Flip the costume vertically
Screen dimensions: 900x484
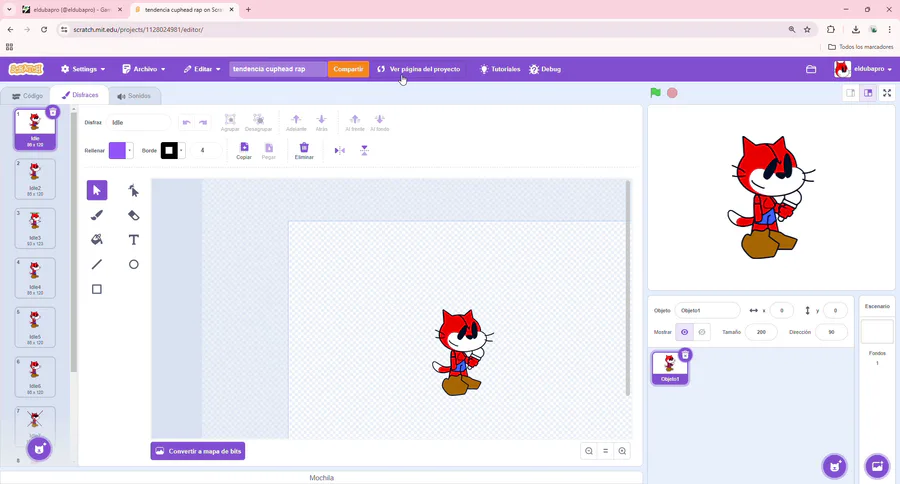(364, 150)
